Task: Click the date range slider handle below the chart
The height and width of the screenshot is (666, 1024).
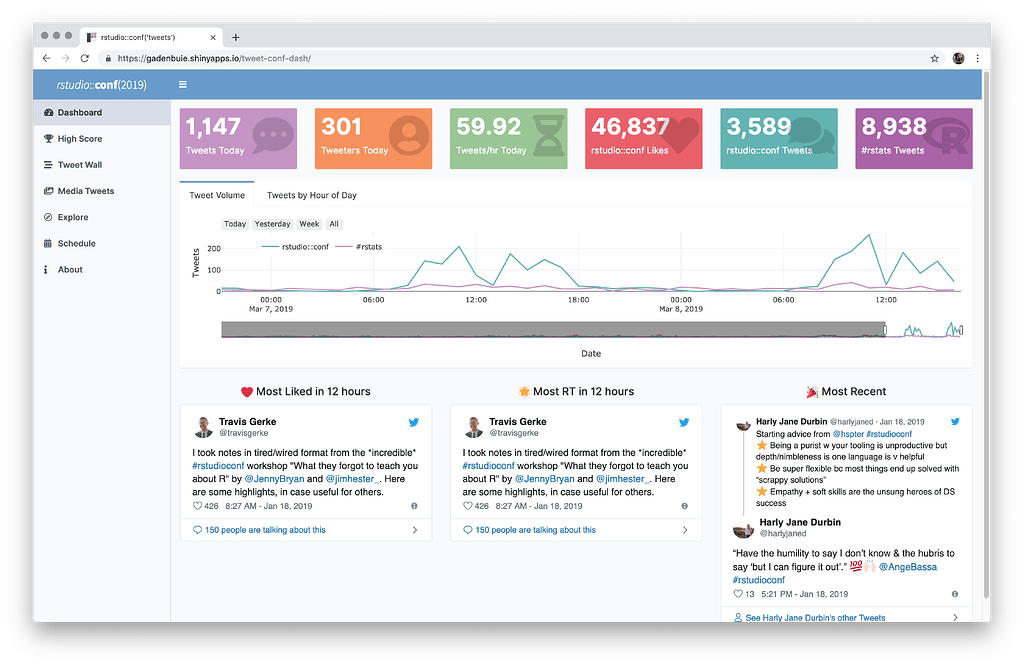Action: (884, 329)
